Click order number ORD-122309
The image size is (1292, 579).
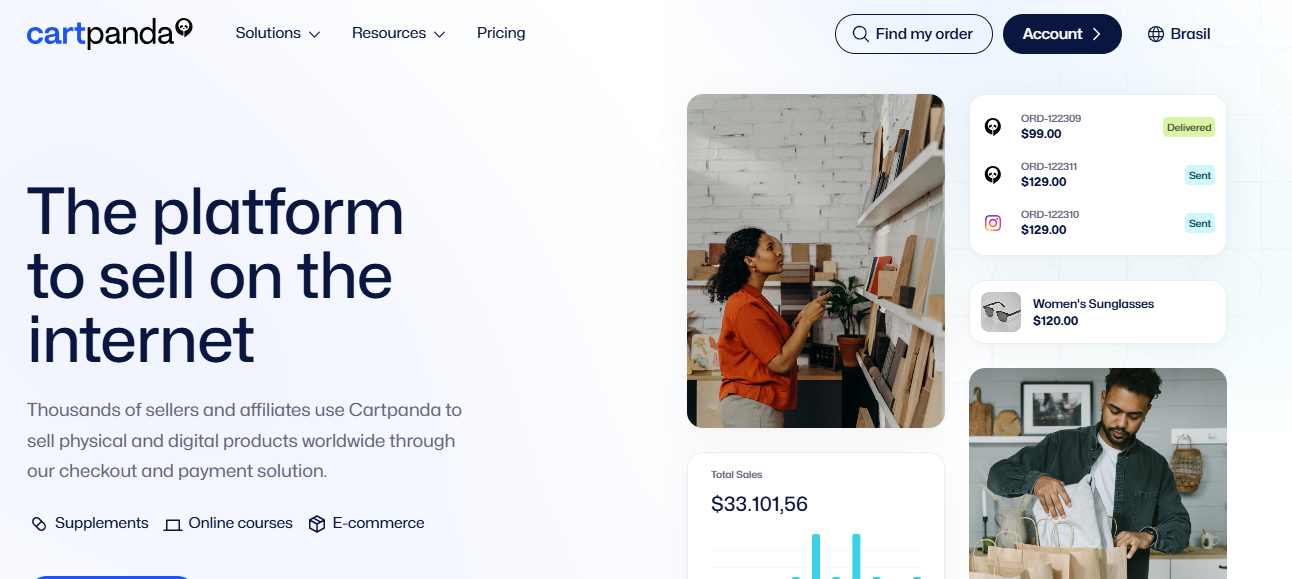click(x=1051, y=119)
